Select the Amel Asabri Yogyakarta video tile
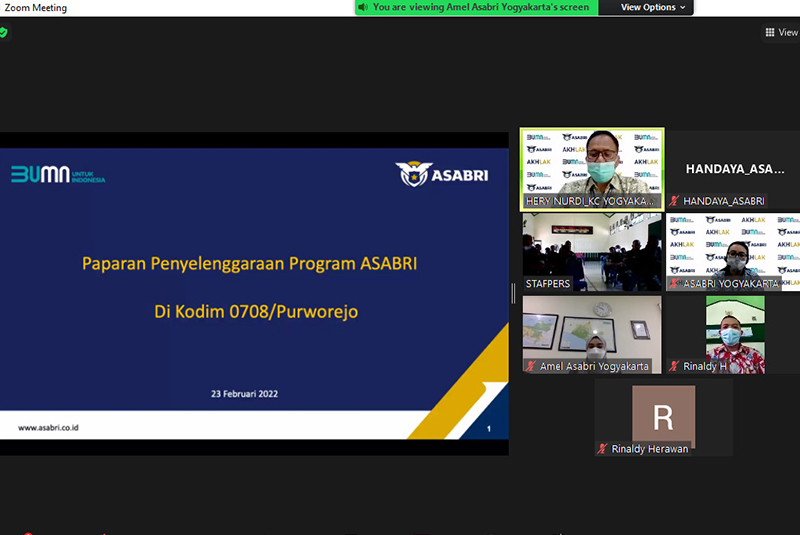Image resolution: width=800 pixels, height=535 pixels. tap(592, 335)
